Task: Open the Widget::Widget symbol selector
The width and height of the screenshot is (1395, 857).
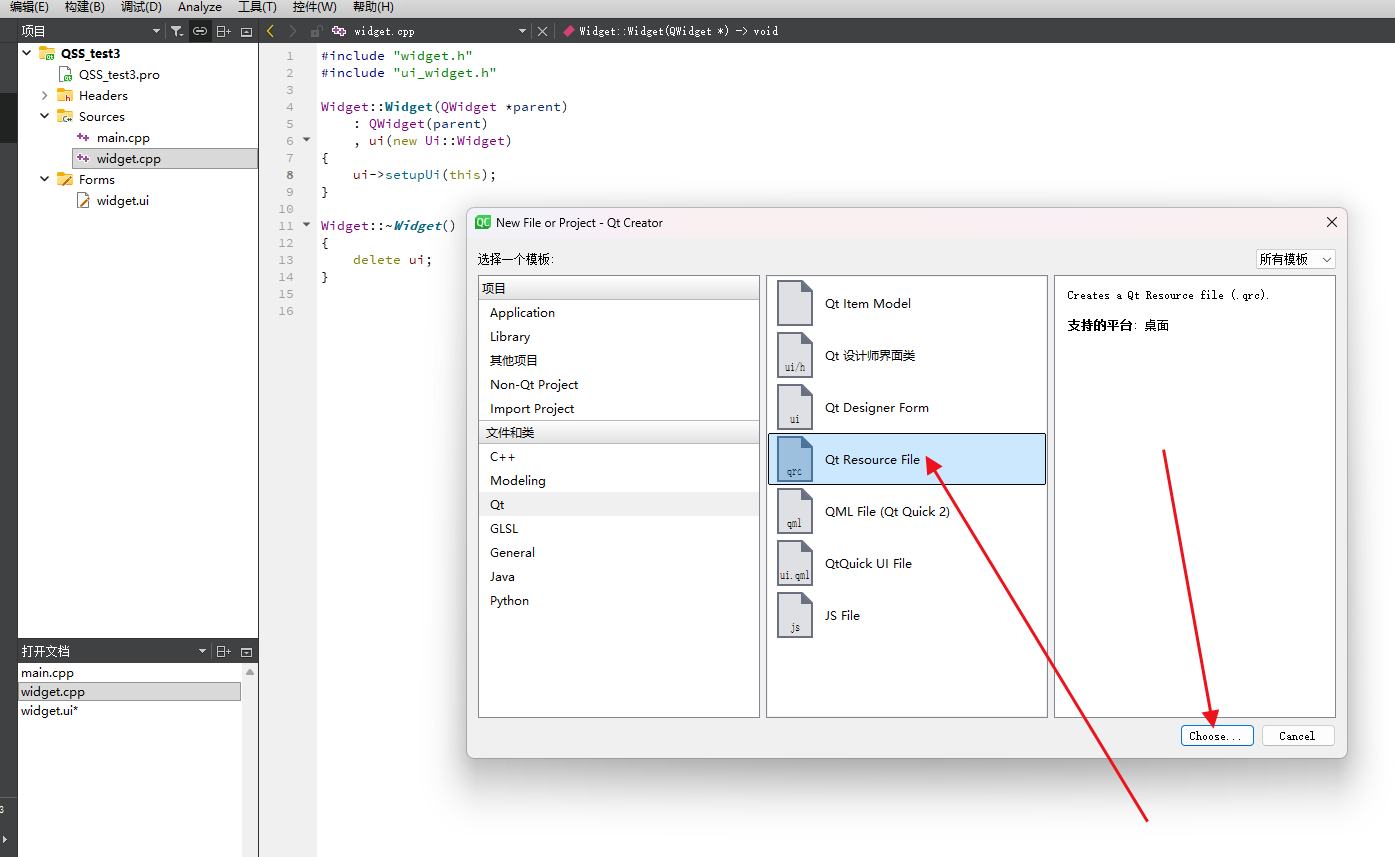Action: [x=670, y=31]
